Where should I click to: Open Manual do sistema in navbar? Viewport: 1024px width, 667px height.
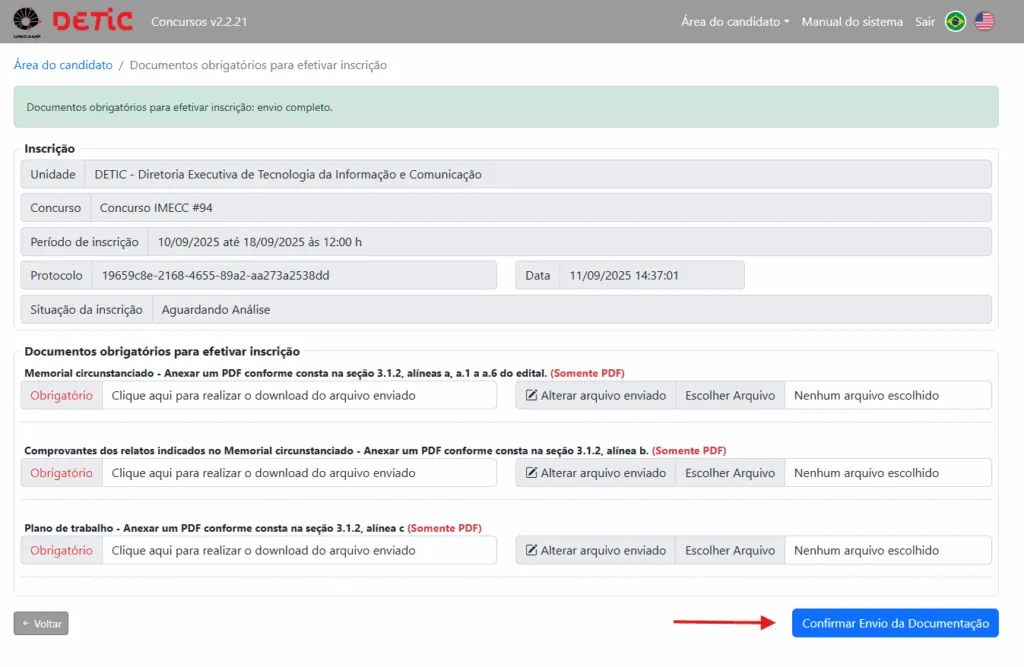coord(852,21)
